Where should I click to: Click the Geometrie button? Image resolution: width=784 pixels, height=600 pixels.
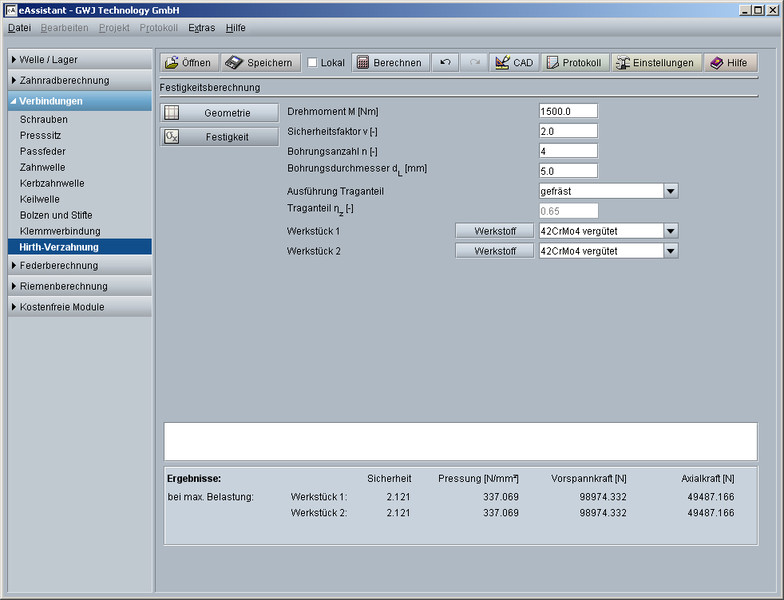[x=220, y=113]
